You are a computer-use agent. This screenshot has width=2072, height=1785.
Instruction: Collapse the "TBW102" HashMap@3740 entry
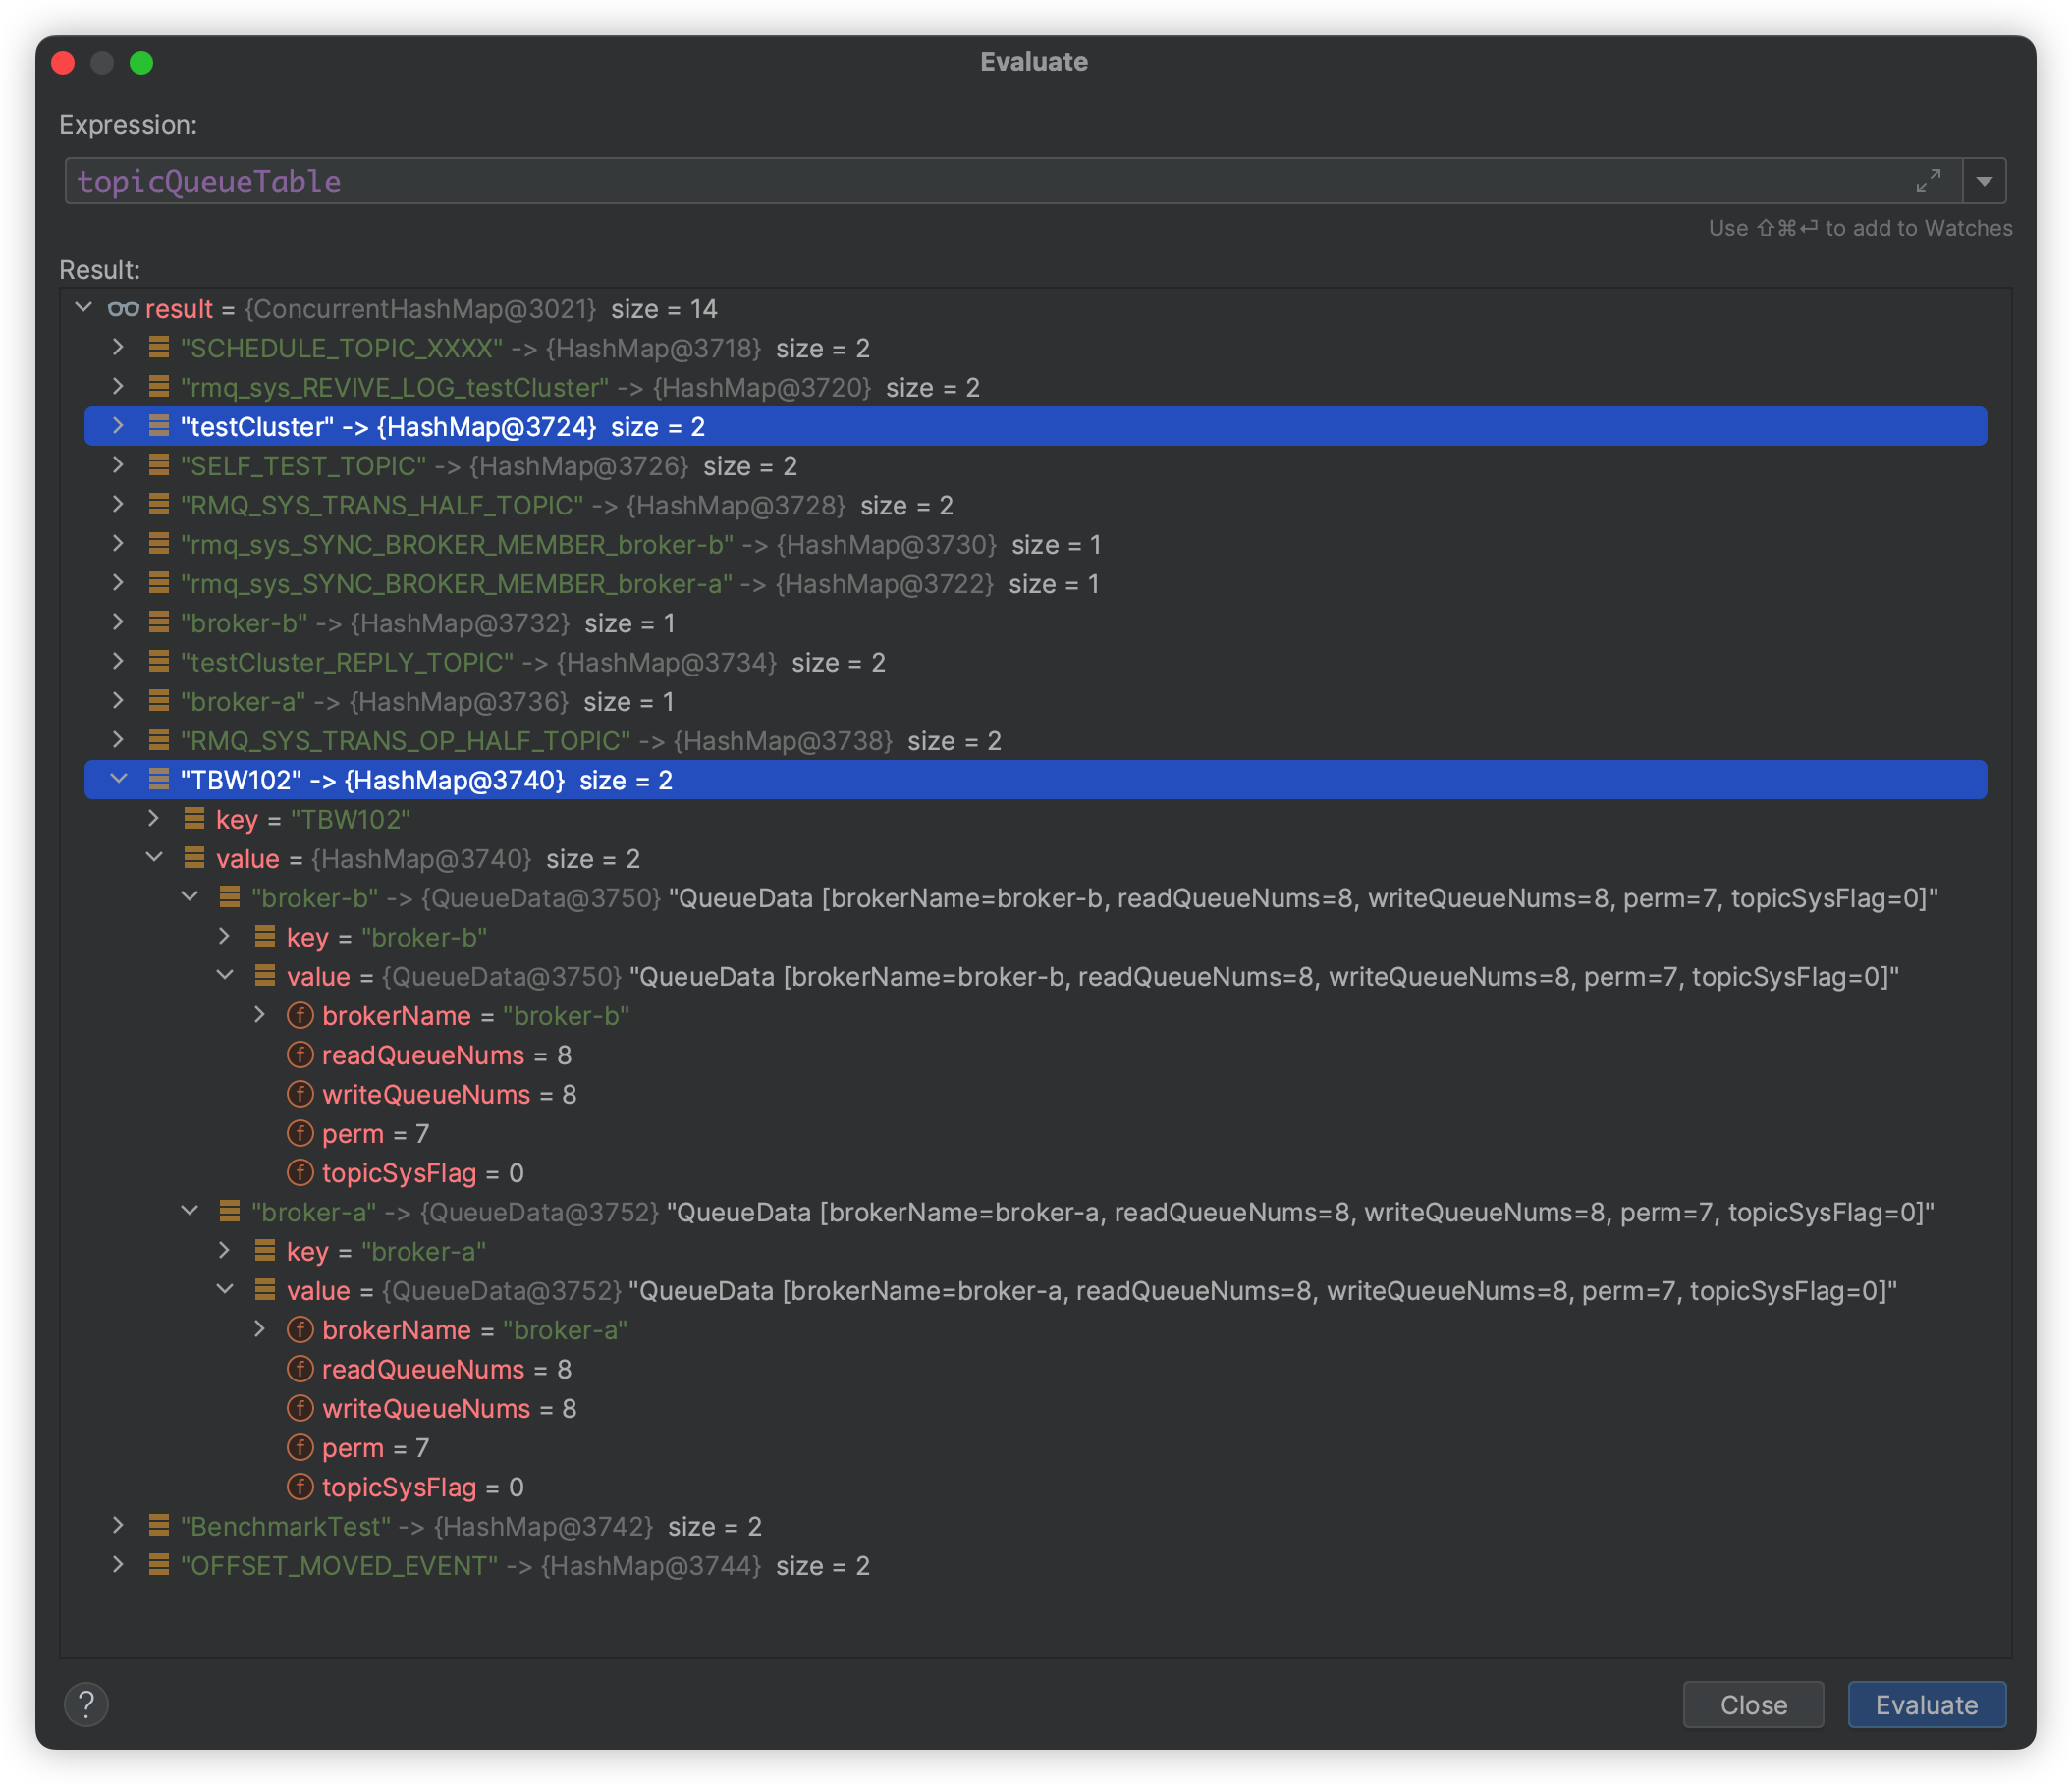point(118,779)
